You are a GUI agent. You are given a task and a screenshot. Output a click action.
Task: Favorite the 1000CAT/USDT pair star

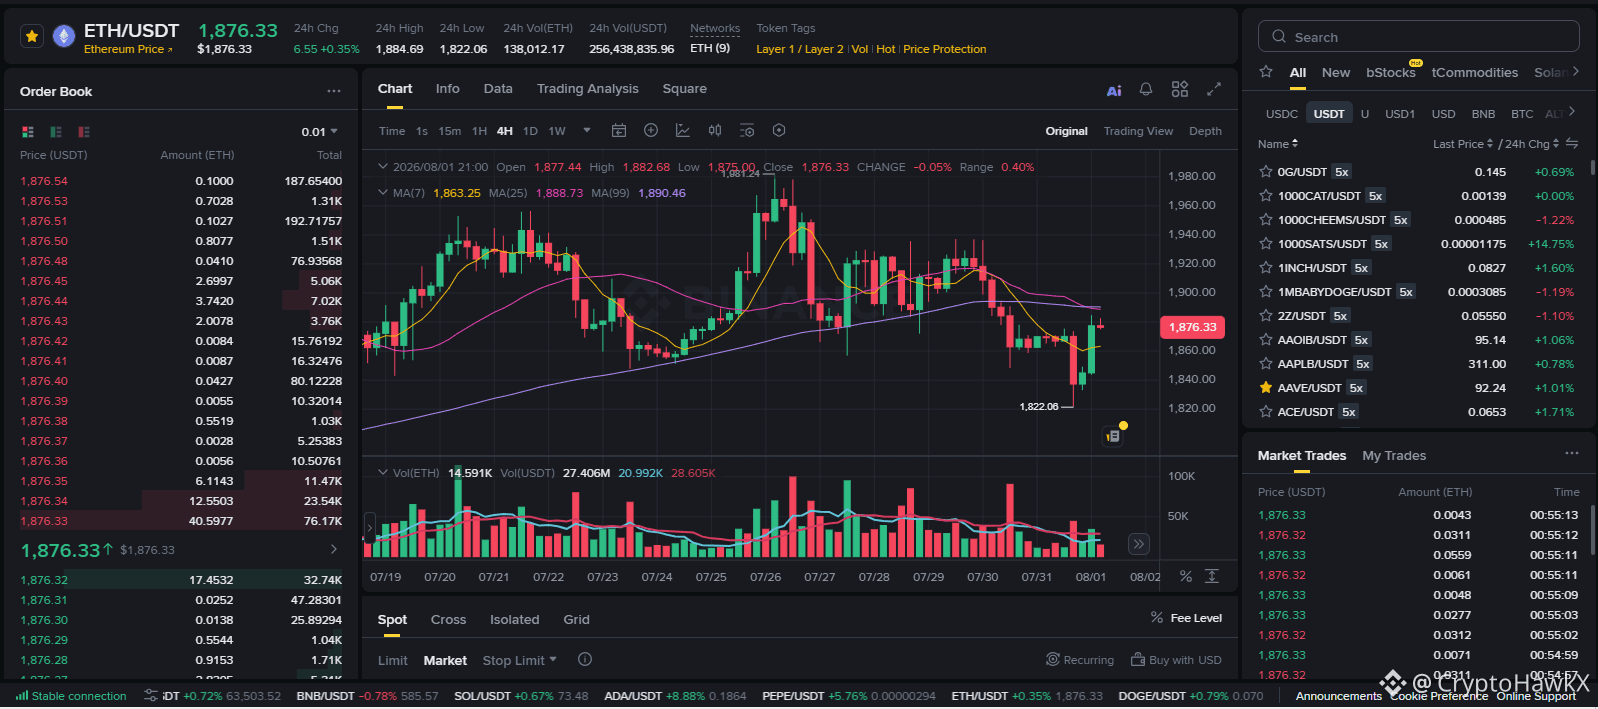pyautogui.click(x=1266, y=196)
